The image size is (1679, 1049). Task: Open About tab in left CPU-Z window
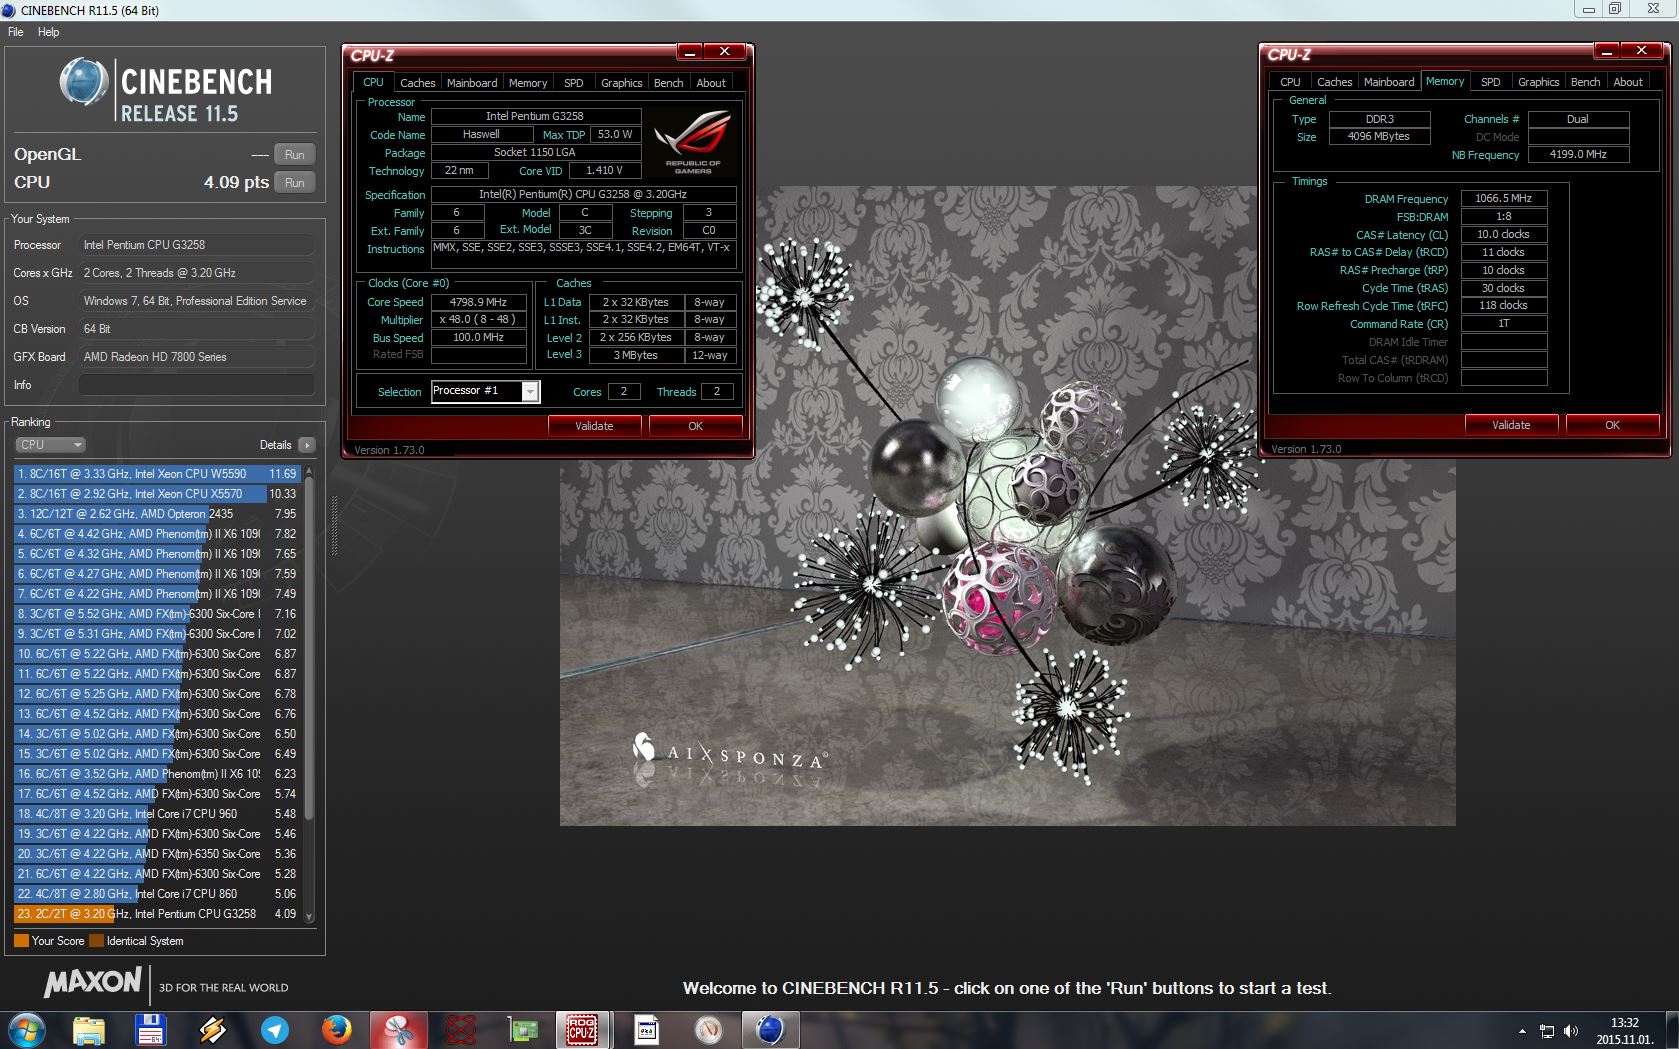[x=711, y=83]
